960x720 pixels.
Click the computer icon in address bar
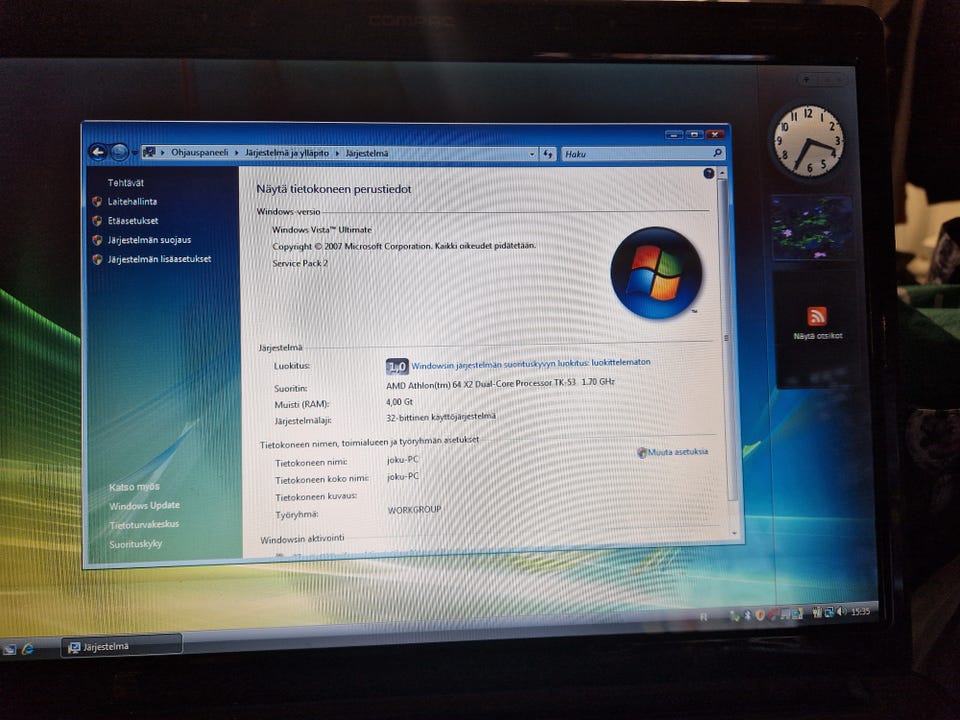[149, 152]
